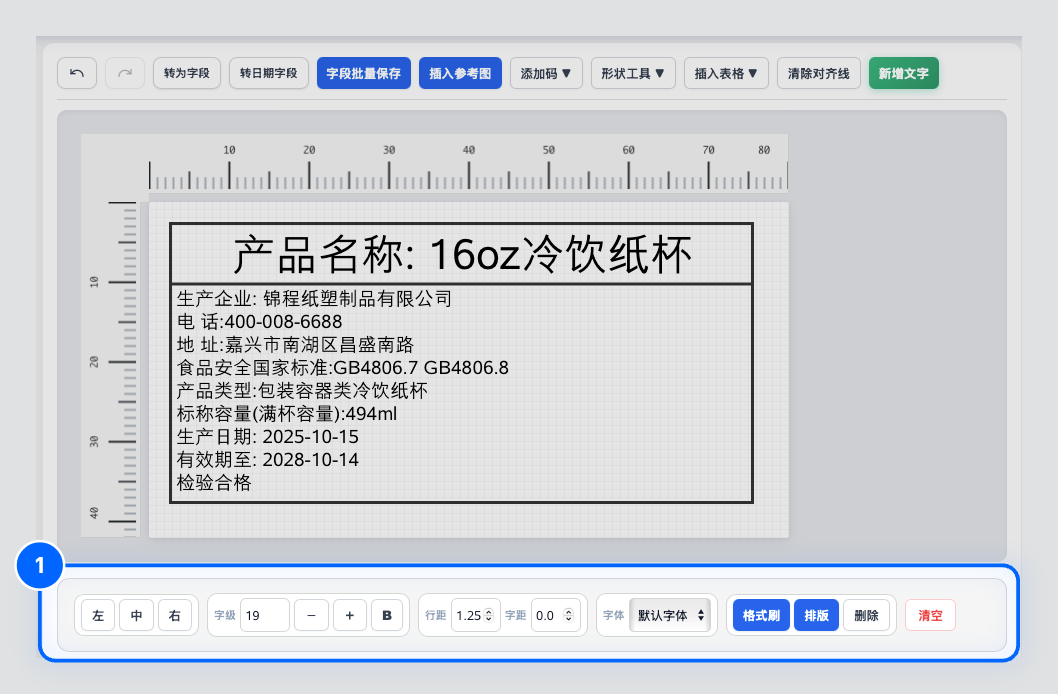Open the 添加码 barcode dropdown

pyautogui.click(x=546, y=72)
